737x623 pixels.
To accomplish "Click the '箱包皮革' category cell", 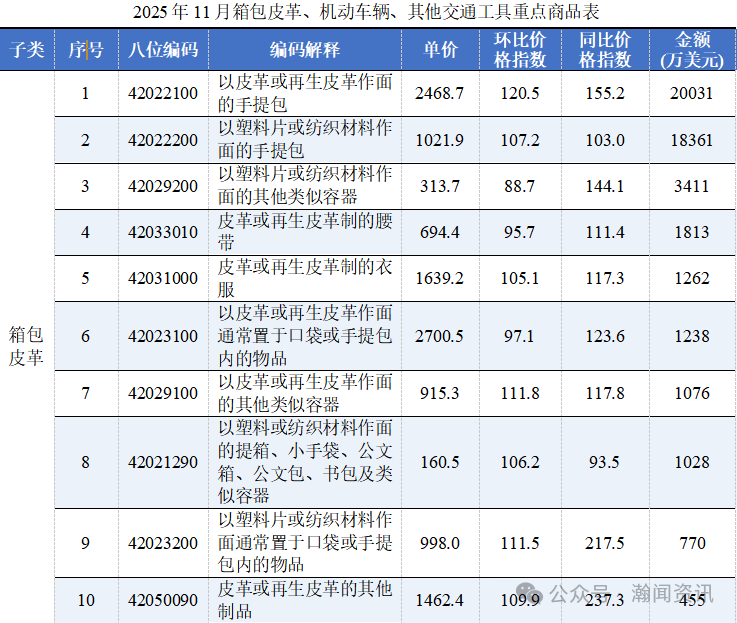I will coord(26,347).
